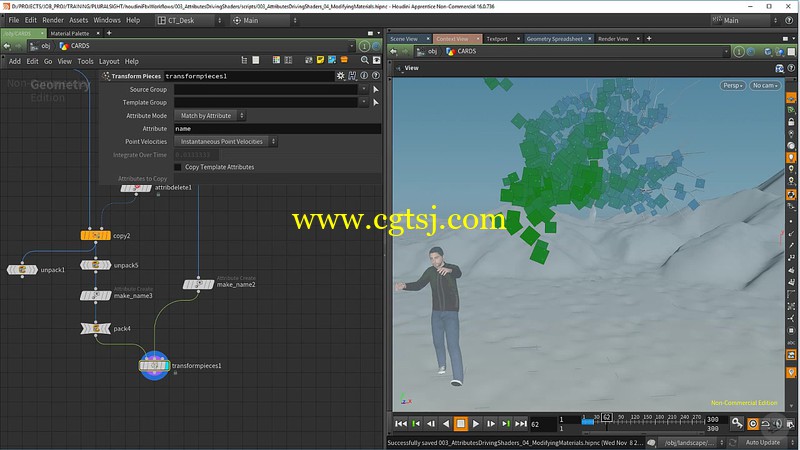Click the key icon on the playbar
800x450 pixels.
coord(737,423)
